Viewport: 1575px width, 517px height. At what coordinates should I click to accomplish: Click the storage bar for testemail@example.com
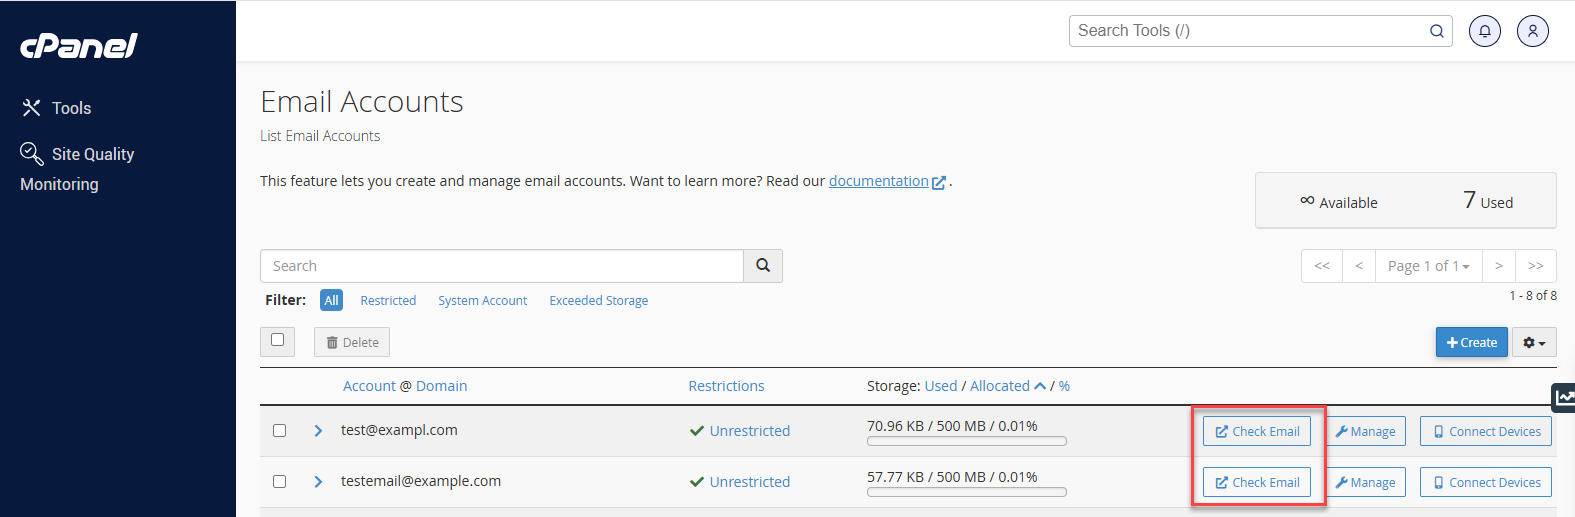[967, 492]
